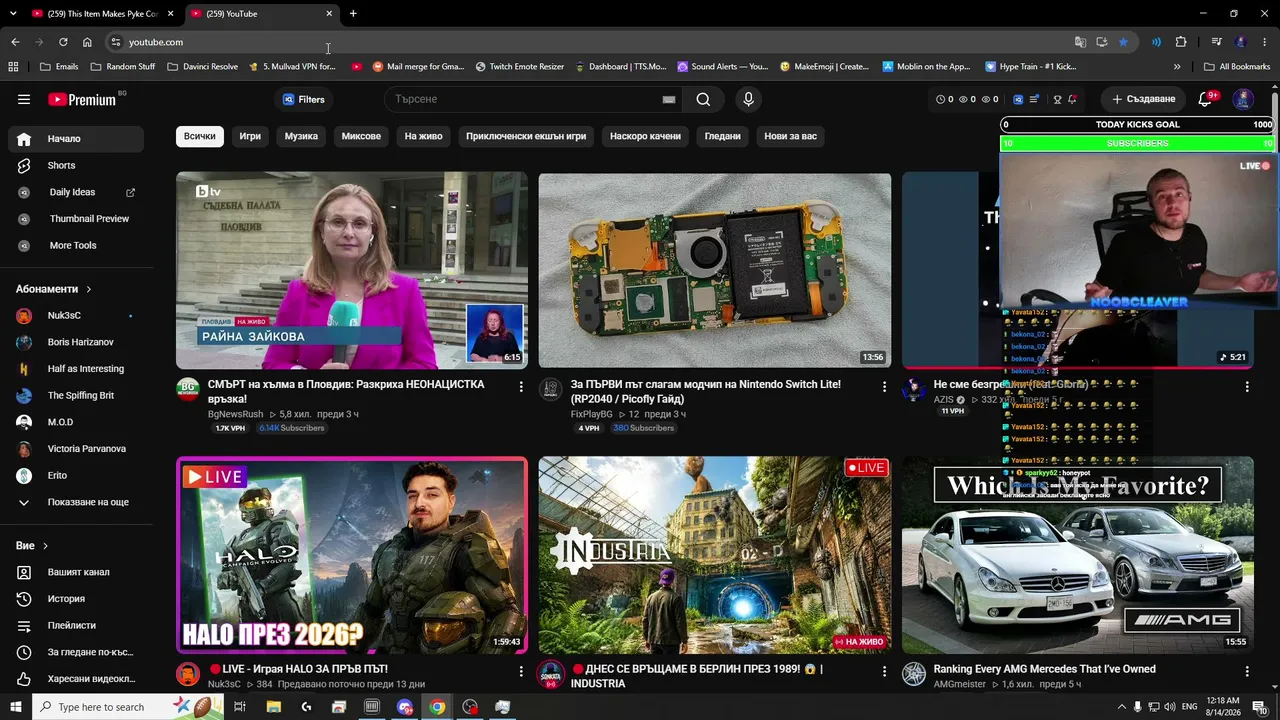The width and height of the screenshot is (1280, 720).
Task: Open Thumbnail Preview tool
Action: click(x=76, y=218)
